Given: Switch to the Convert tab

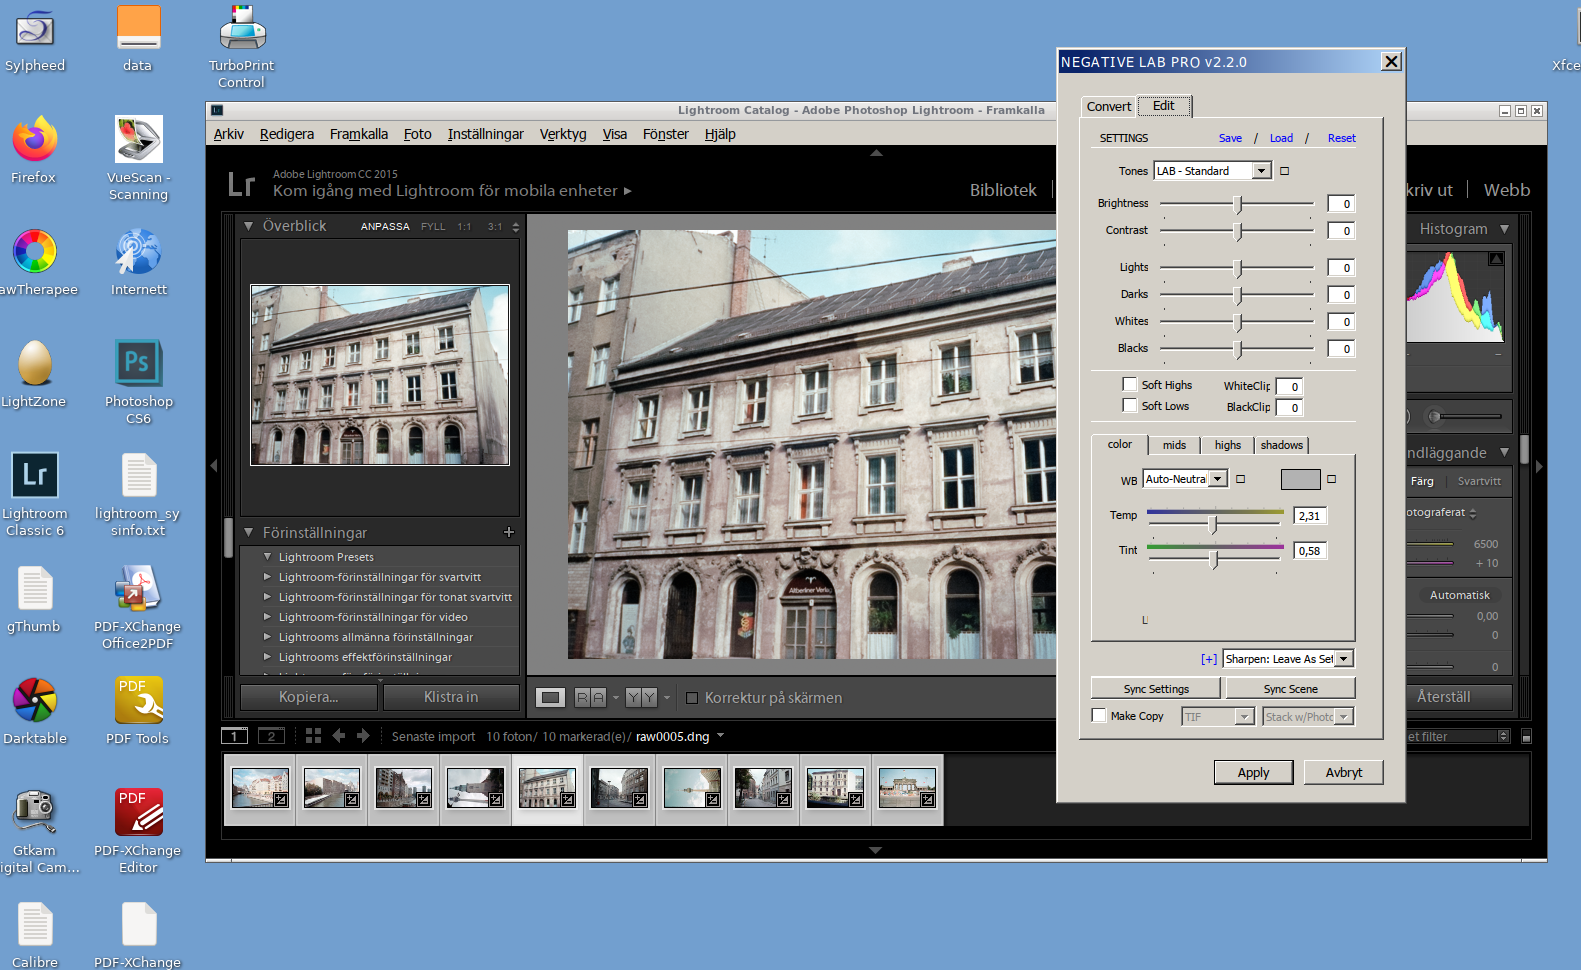Looking at the screenshot, I should (1109, 106).
